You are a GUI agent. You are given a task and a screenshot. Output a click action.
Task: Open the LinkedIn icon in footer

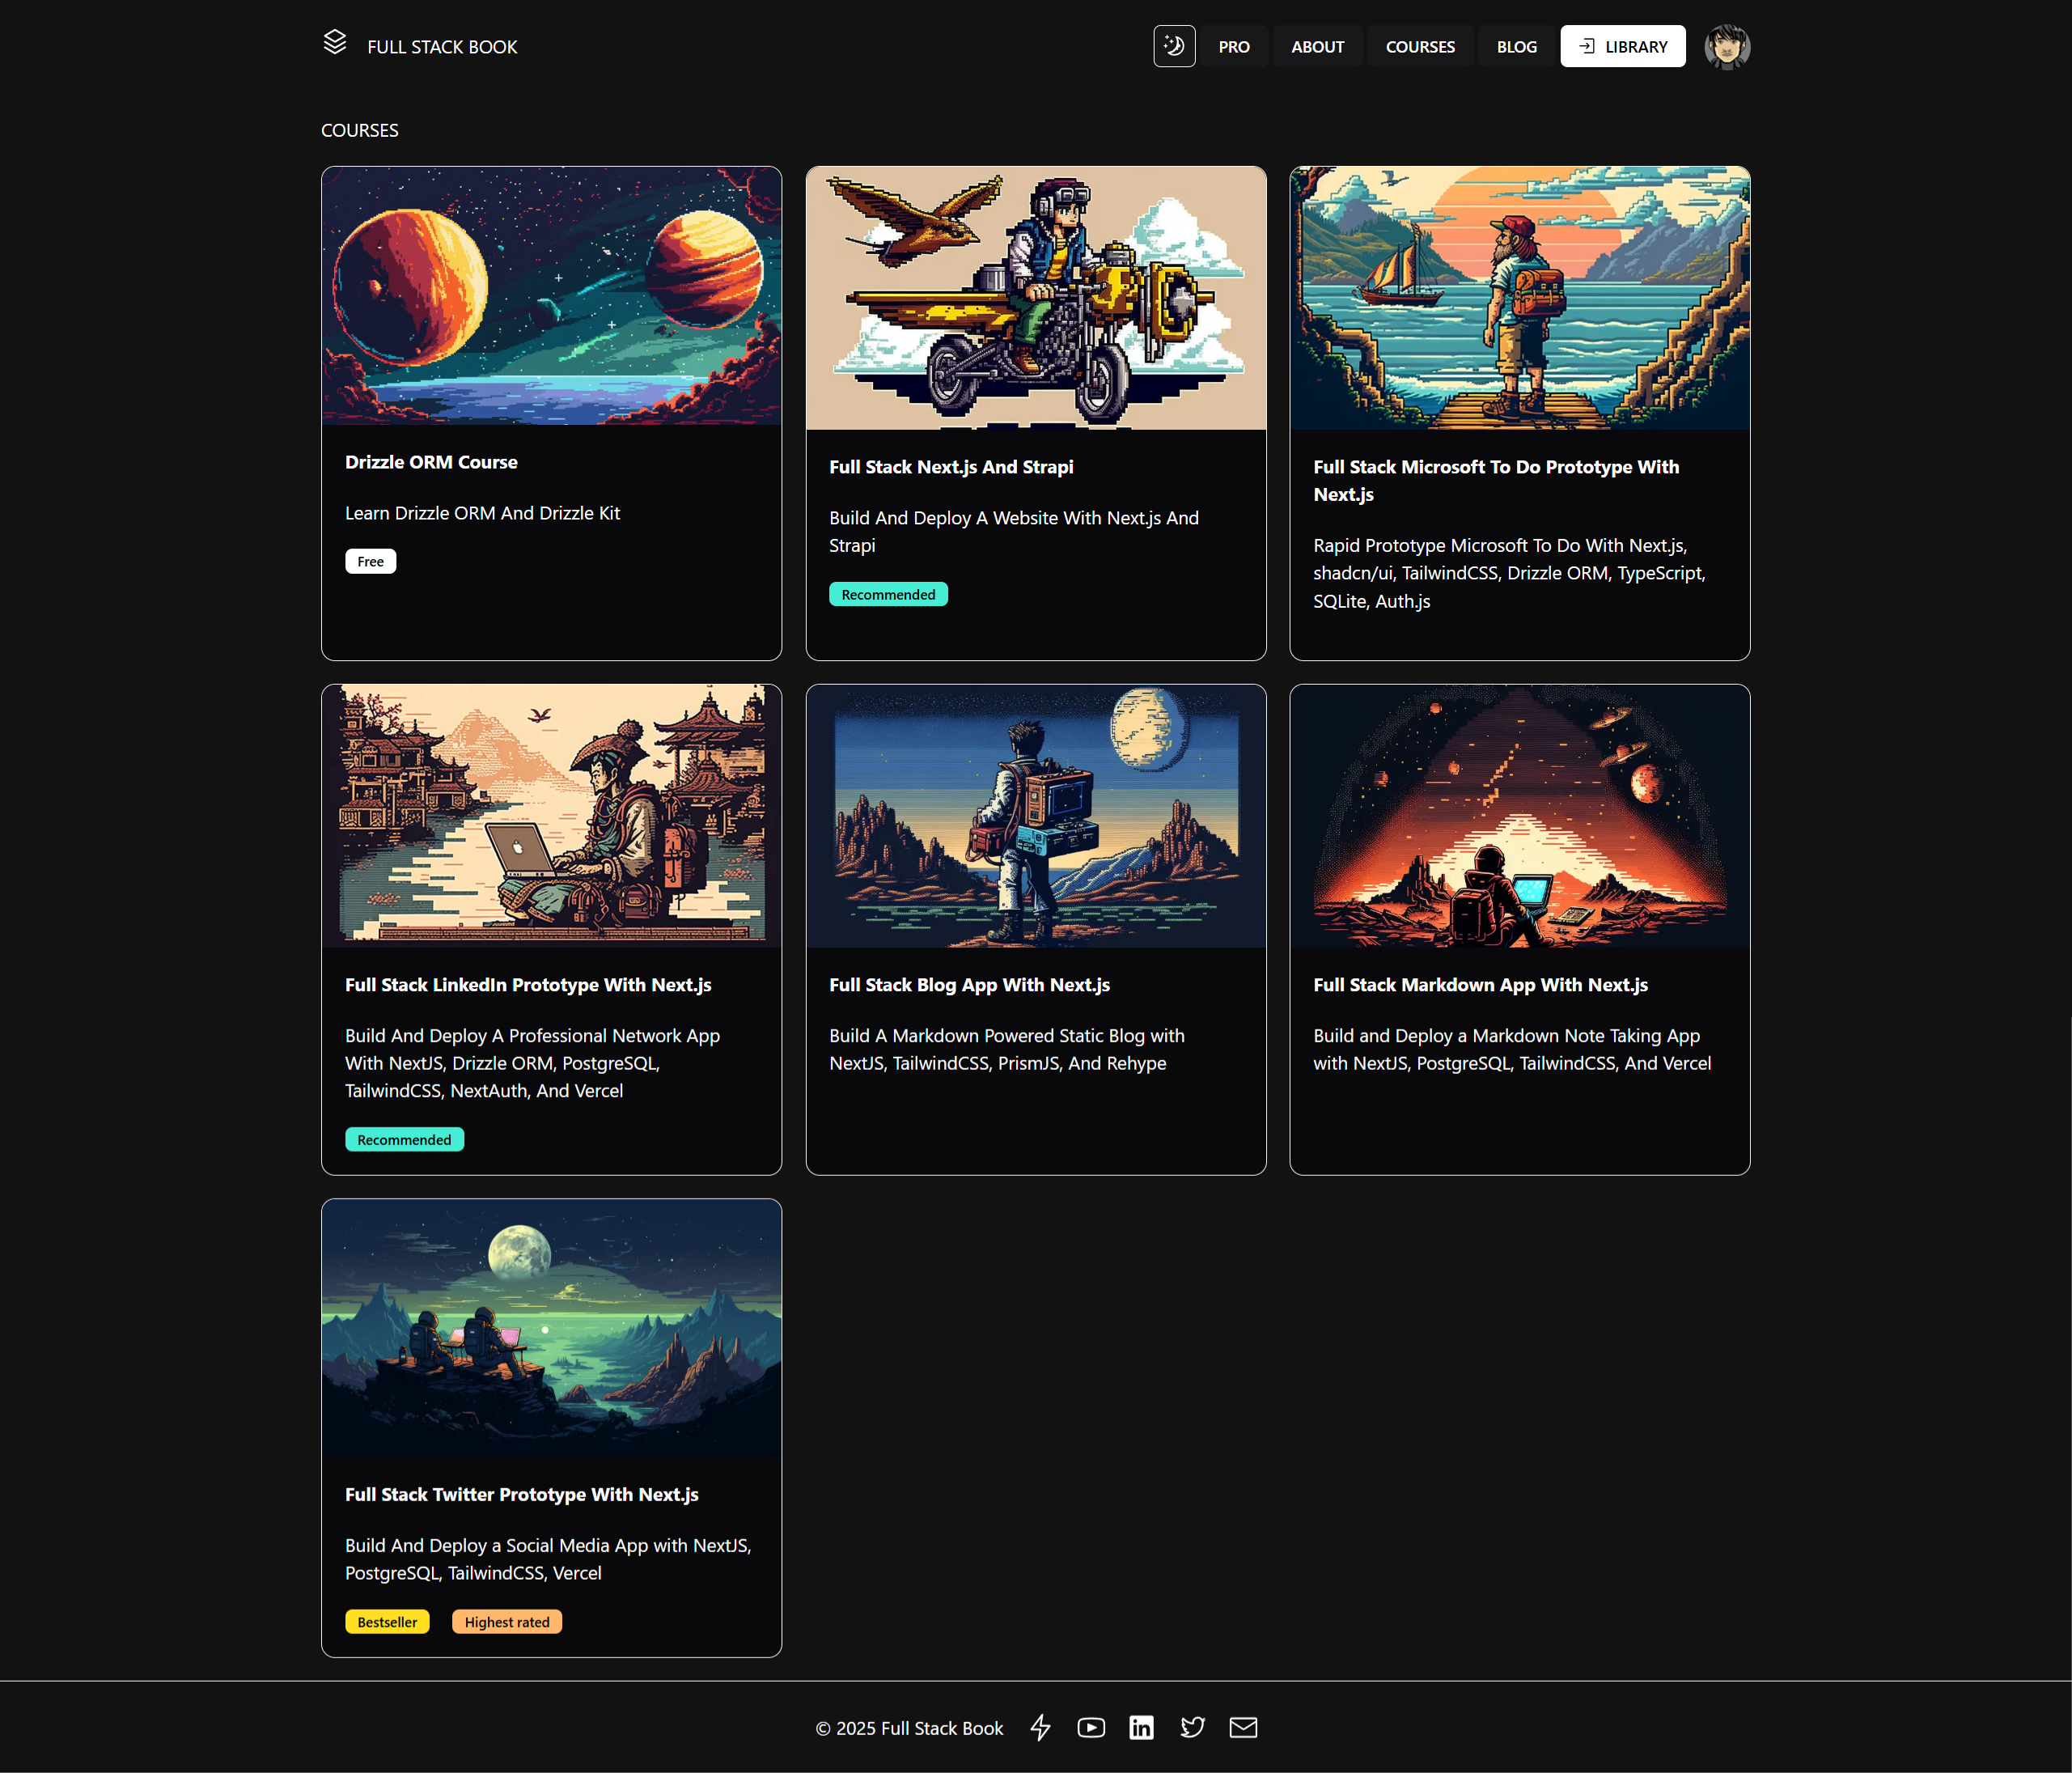point(1141,1728)
